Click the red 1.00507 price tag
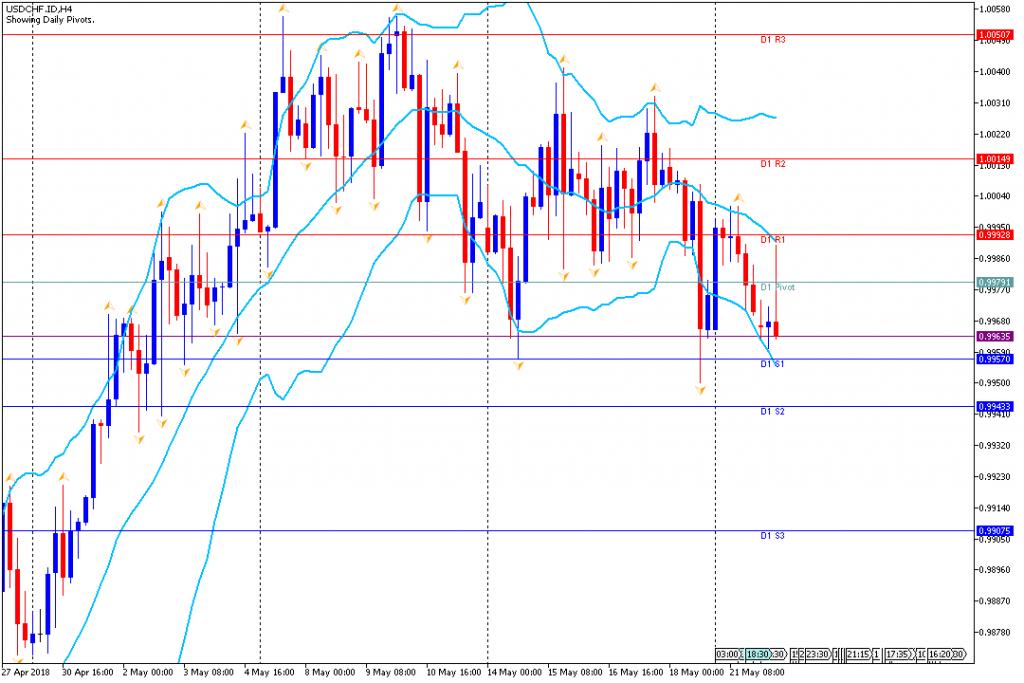Screen dimensions: 1024x683 point(996,34)
